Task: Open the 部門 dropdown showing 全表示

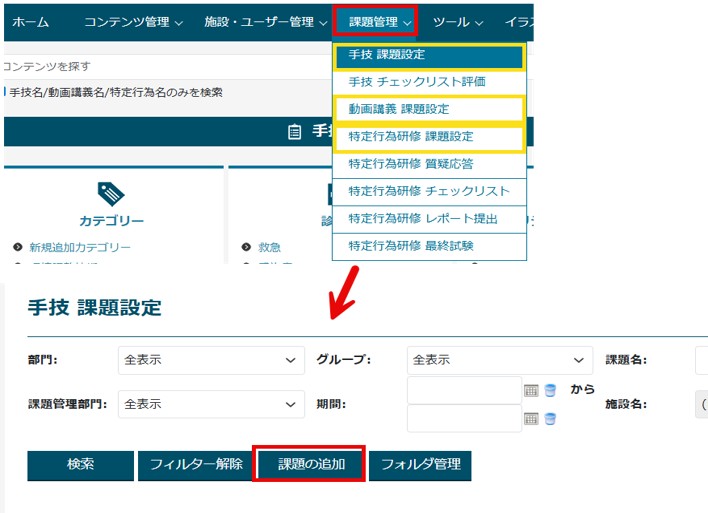Action: tap(211, 360)
